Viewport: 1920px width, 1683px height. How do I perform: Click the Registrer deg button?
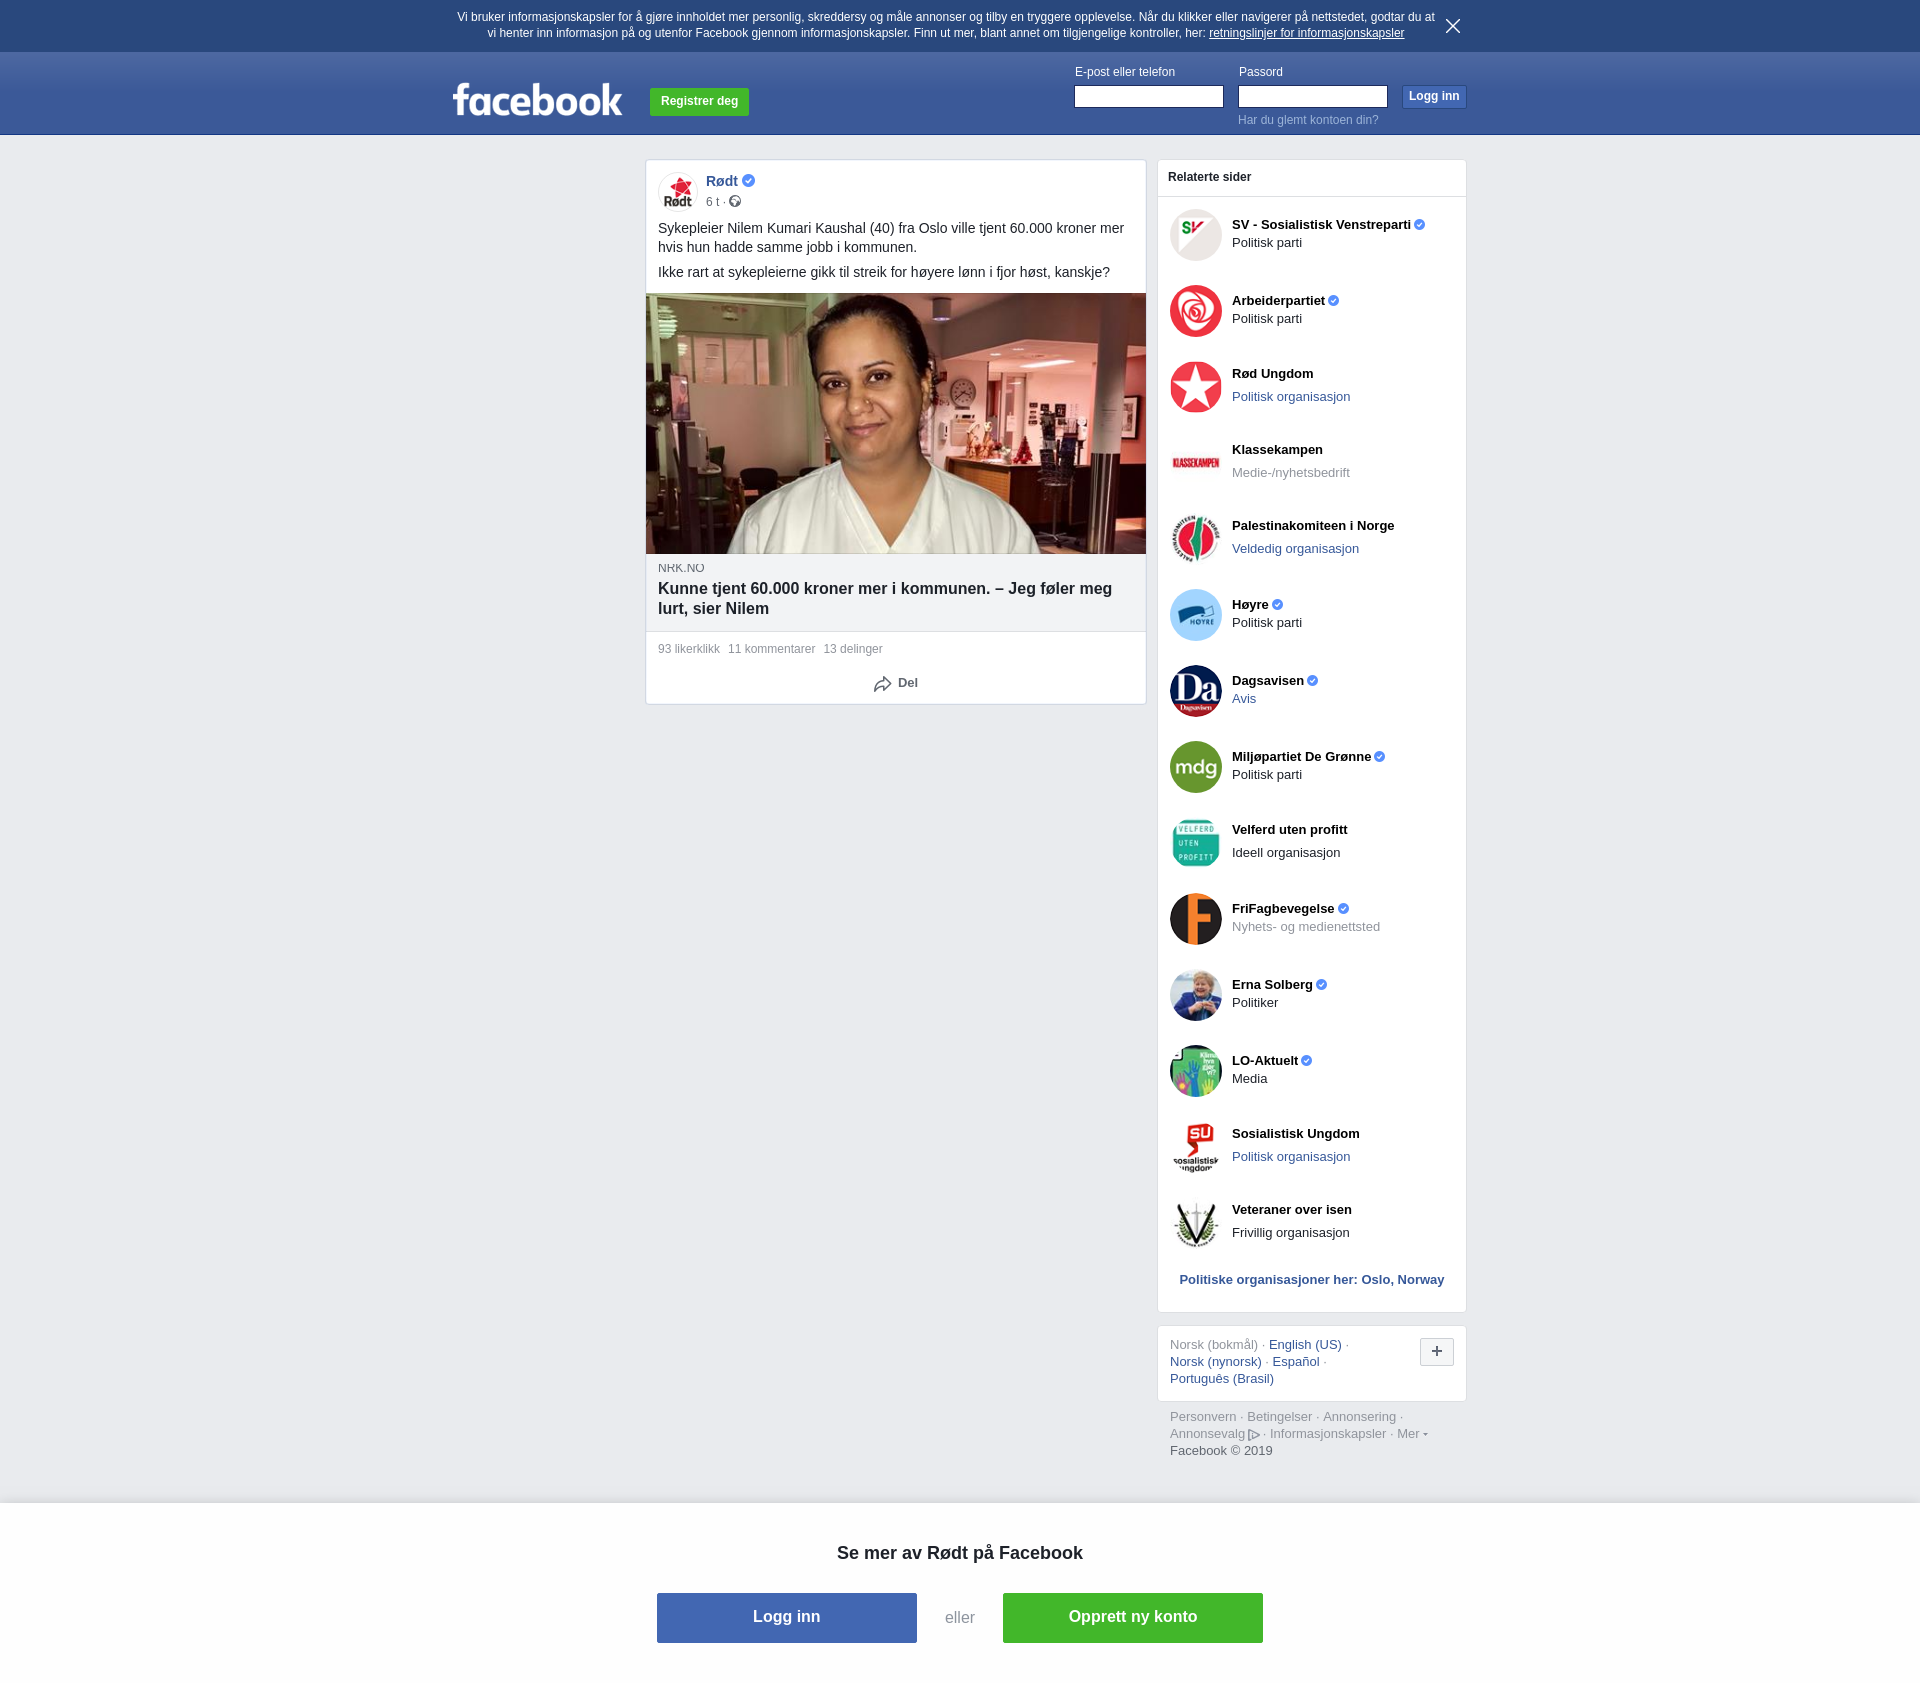pyautogui.click(x=699, y=102)
